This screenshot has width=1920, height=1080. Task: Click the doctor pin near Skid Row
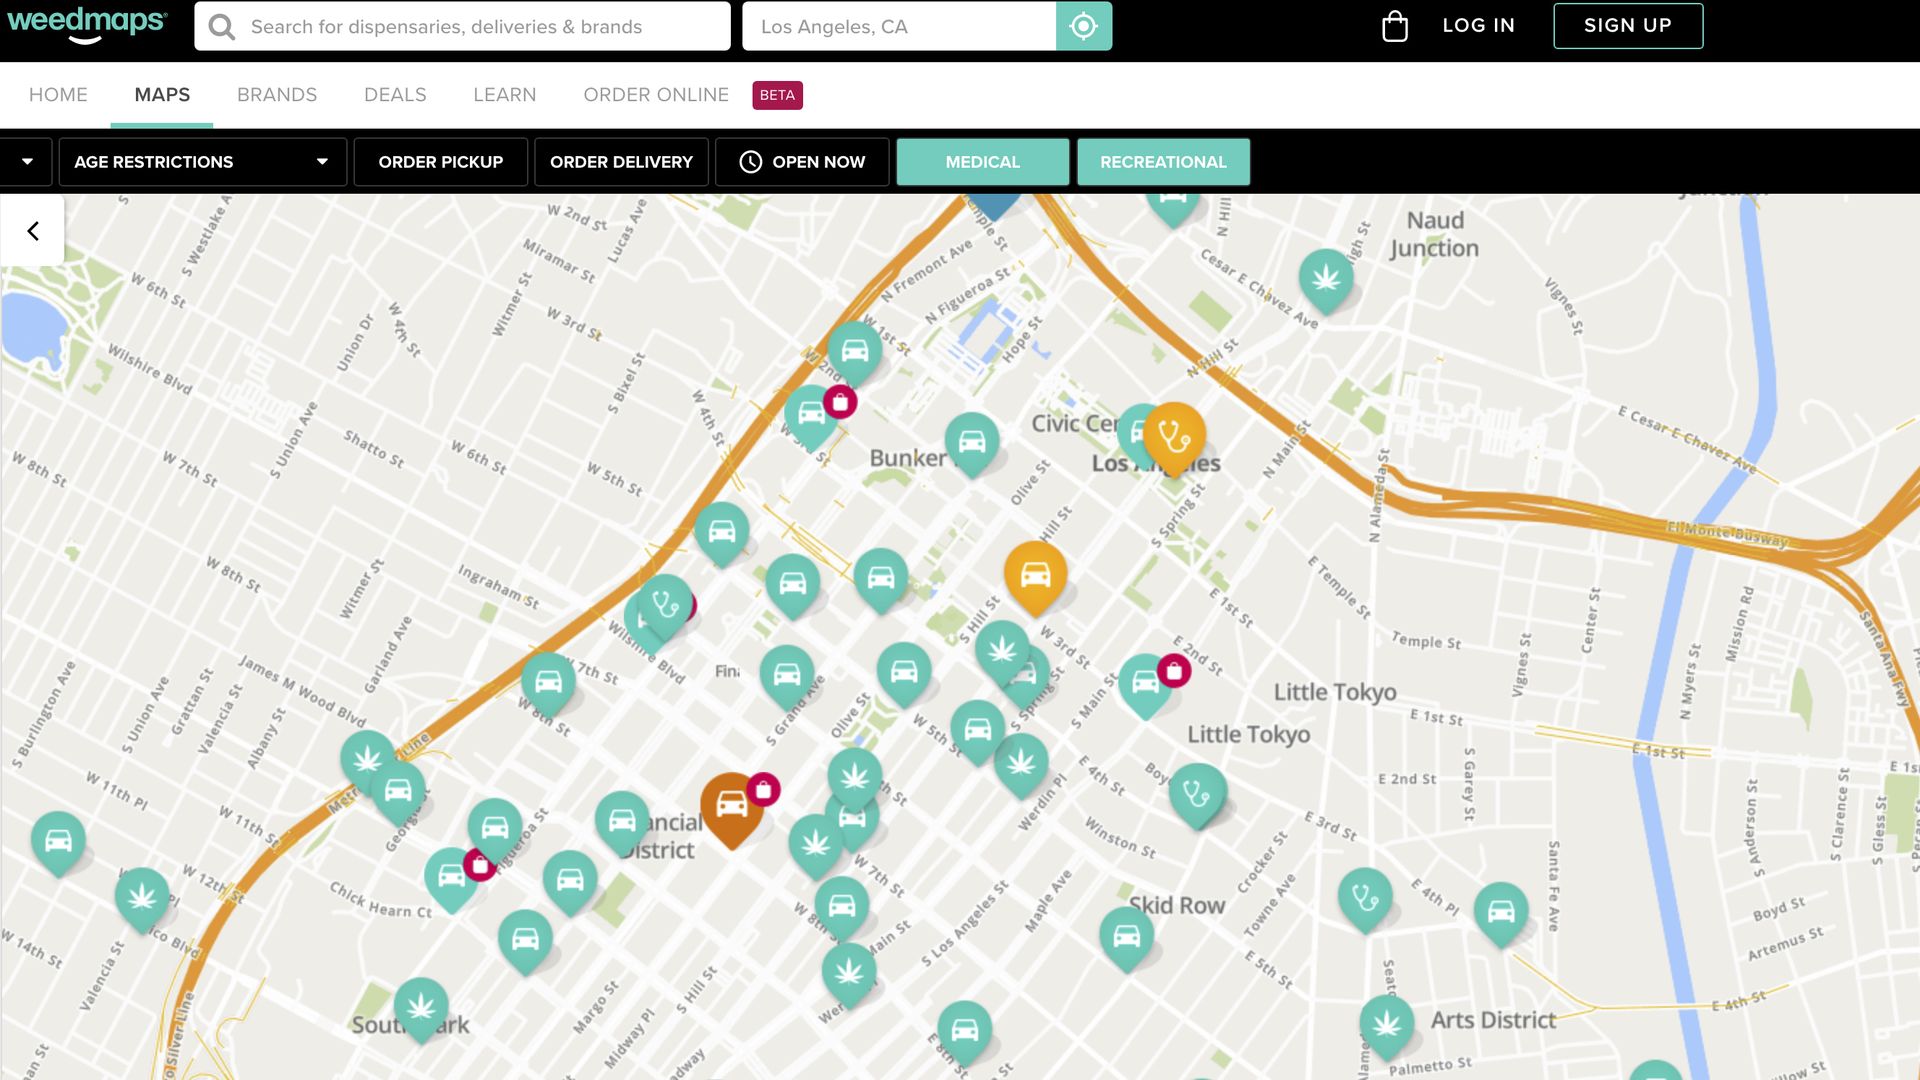(1197, 794)
